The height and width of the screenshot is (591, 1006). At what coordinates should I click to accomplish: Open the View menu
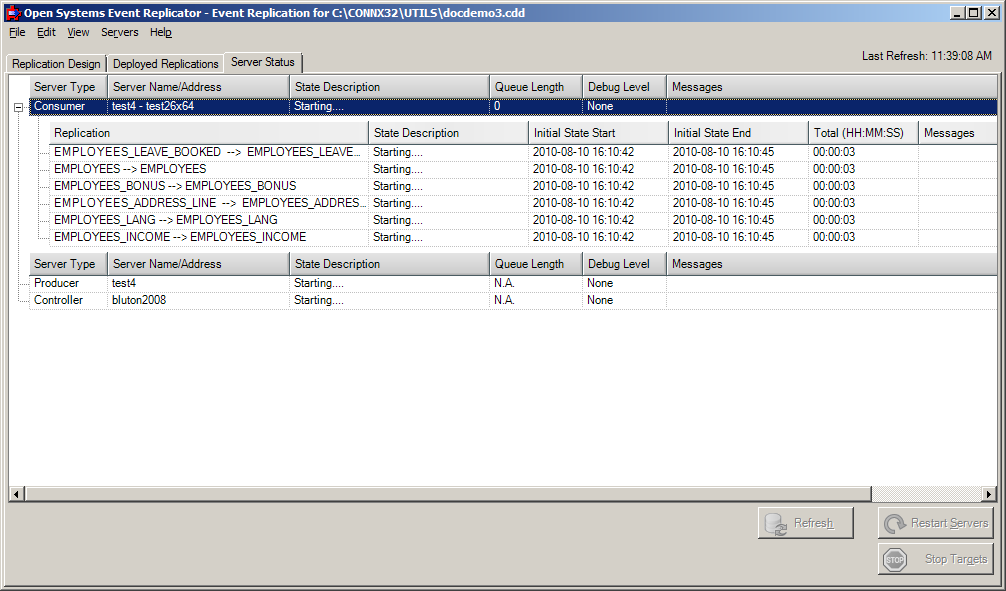[x=77, y=32]
